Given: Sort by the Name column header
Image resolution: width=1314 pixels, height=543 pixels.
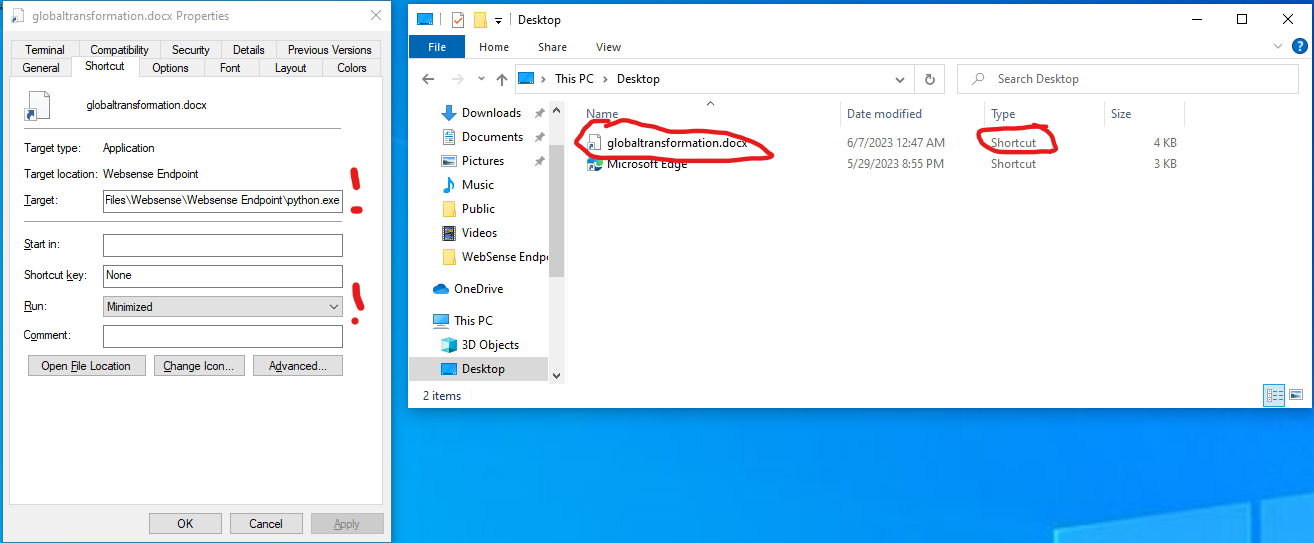Looking at the screenshot, I should tap(602, 114).
